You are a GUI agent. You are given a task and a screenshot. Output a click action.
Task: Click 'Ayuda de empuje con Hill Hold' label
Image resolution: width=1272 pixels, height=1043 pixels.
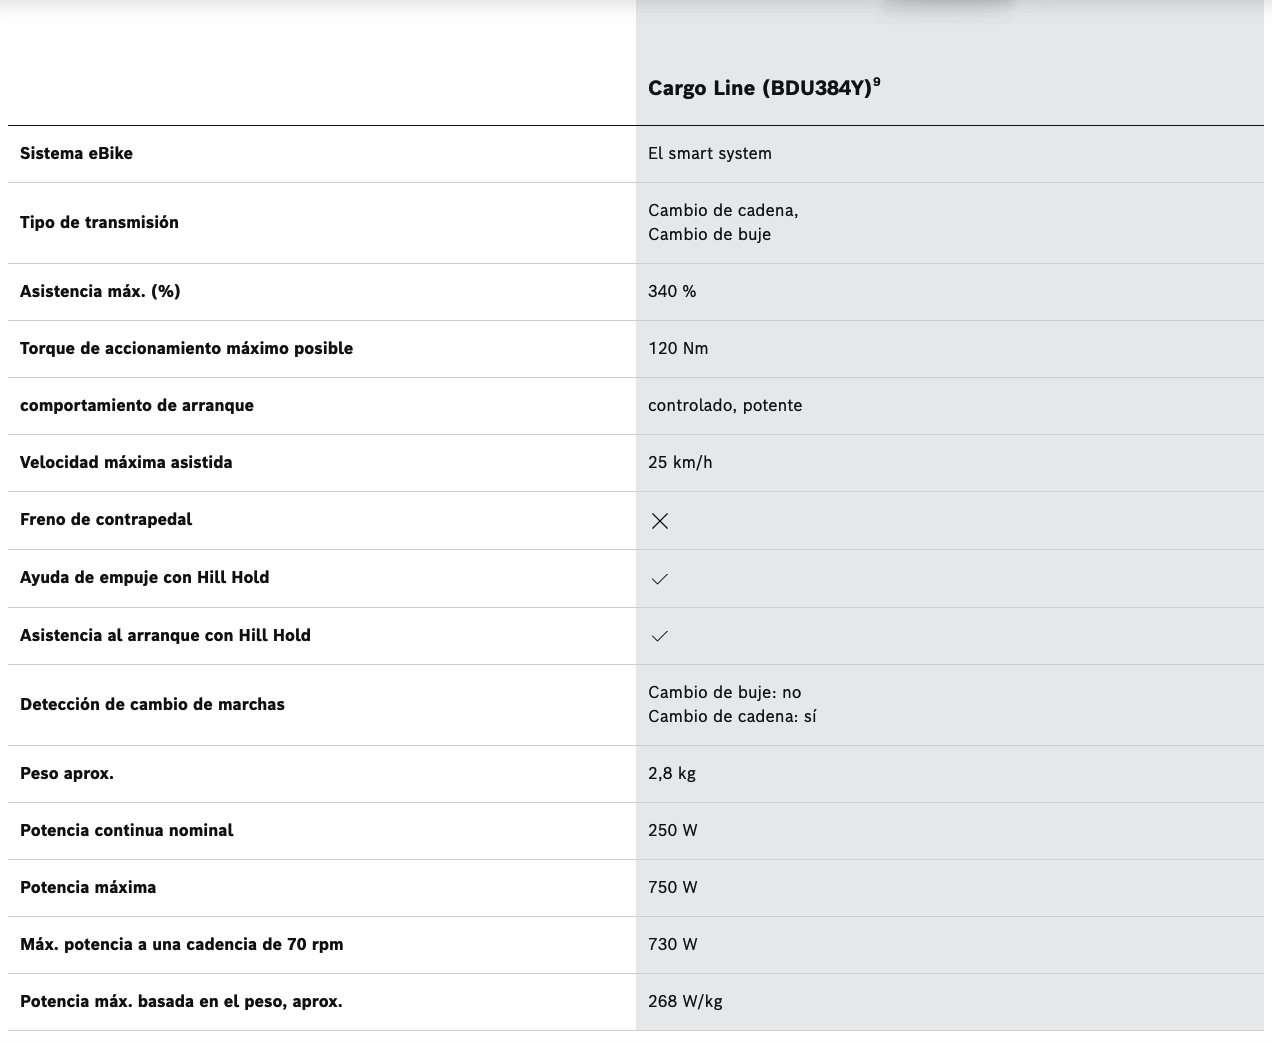click(144, 577)
